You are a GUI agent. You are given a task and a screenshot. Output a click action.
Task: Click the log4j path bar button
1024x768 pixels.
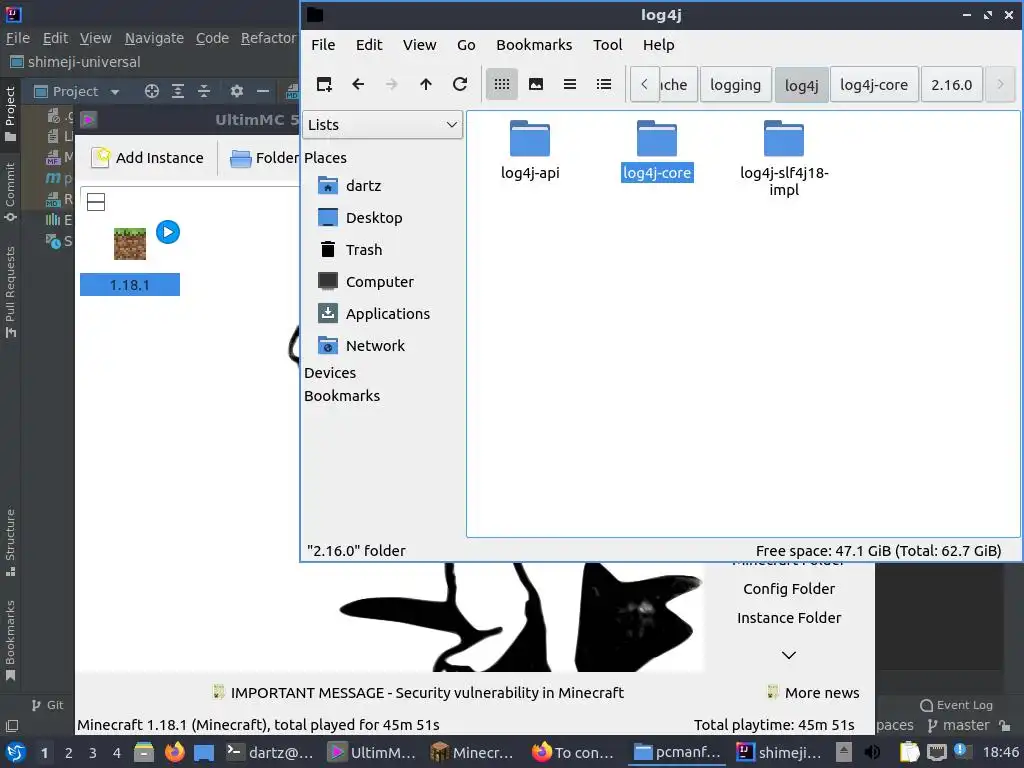click(x=801, y=85)
